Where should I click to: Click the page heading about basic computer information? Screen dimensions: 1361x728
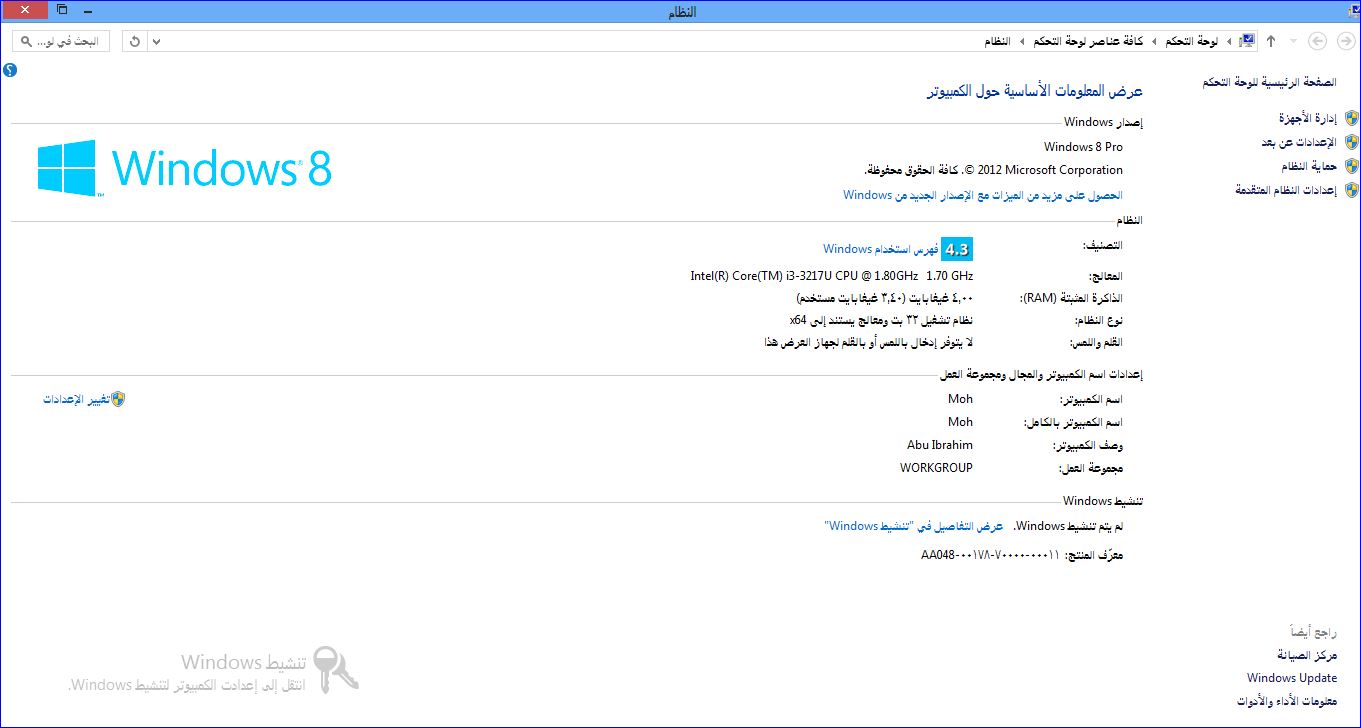pos(1034,91)
